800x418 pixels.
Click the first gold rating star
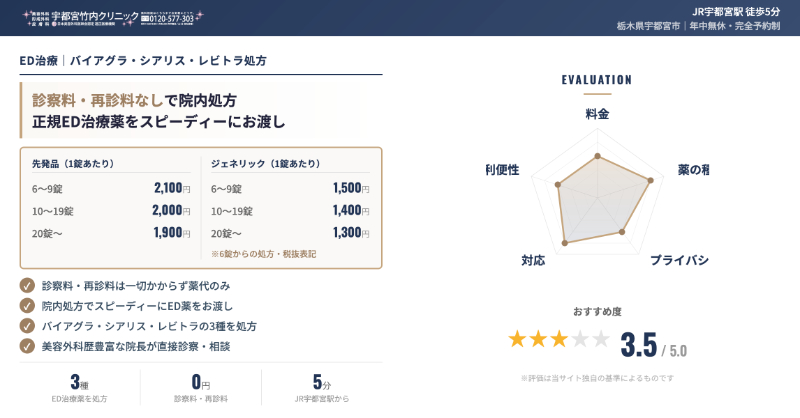517,339
